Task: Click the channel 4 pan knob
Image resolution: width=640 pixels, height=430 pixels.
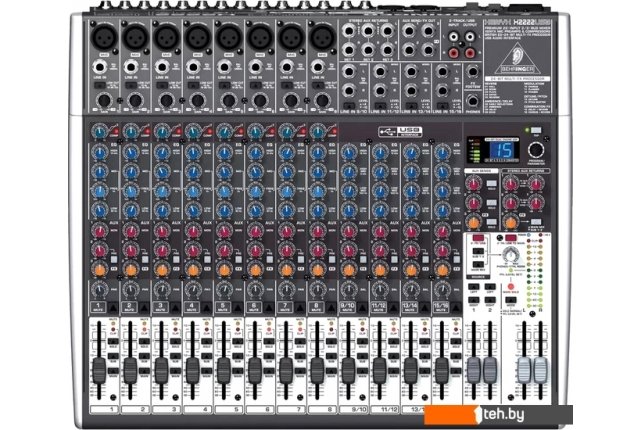Action: (193, 290)
